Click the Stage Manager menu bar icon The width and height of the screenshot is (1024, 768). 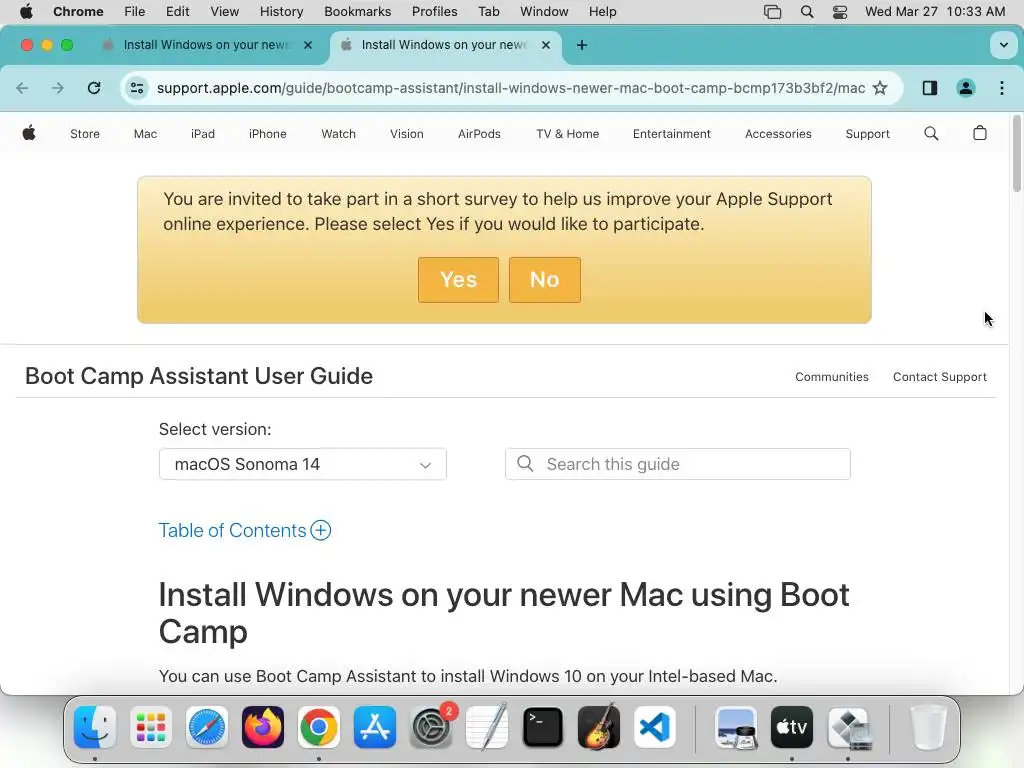(773, 12)
